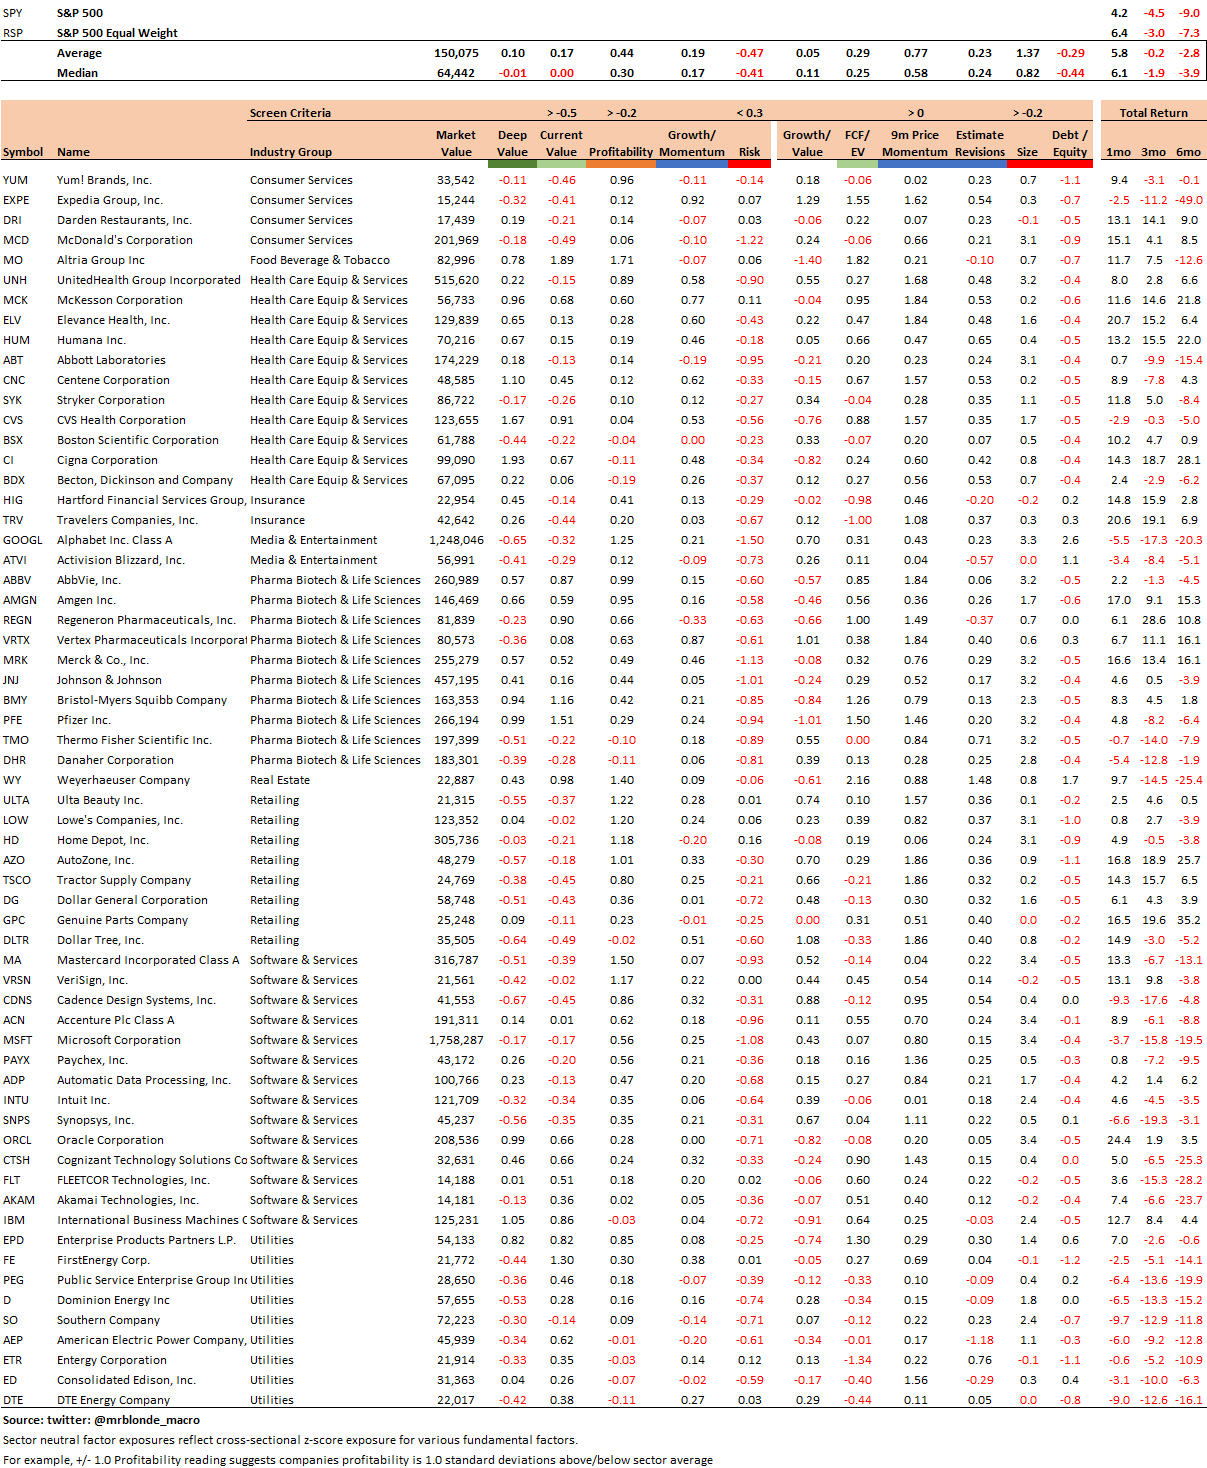Select Regeneron Pharmaceuticals, Inc. cell
This screenshot has height=1468, width=1207.
tap(146, 620)
